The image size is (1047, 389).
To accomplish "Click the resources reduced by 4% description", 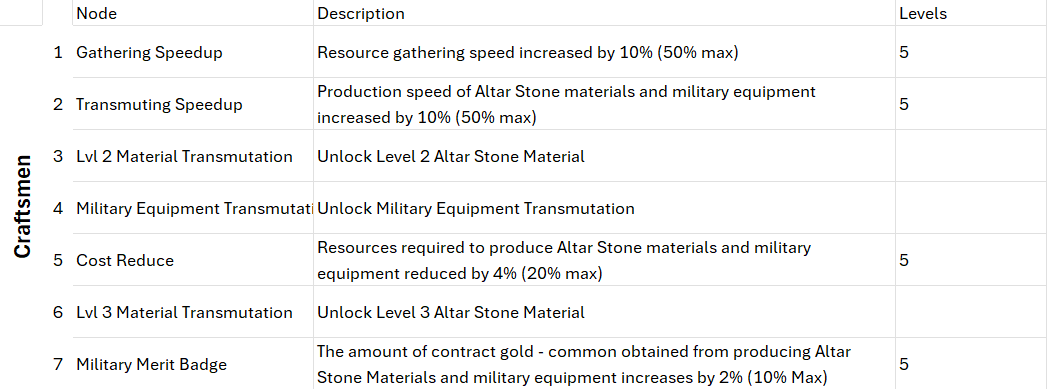I will [604, 260].
